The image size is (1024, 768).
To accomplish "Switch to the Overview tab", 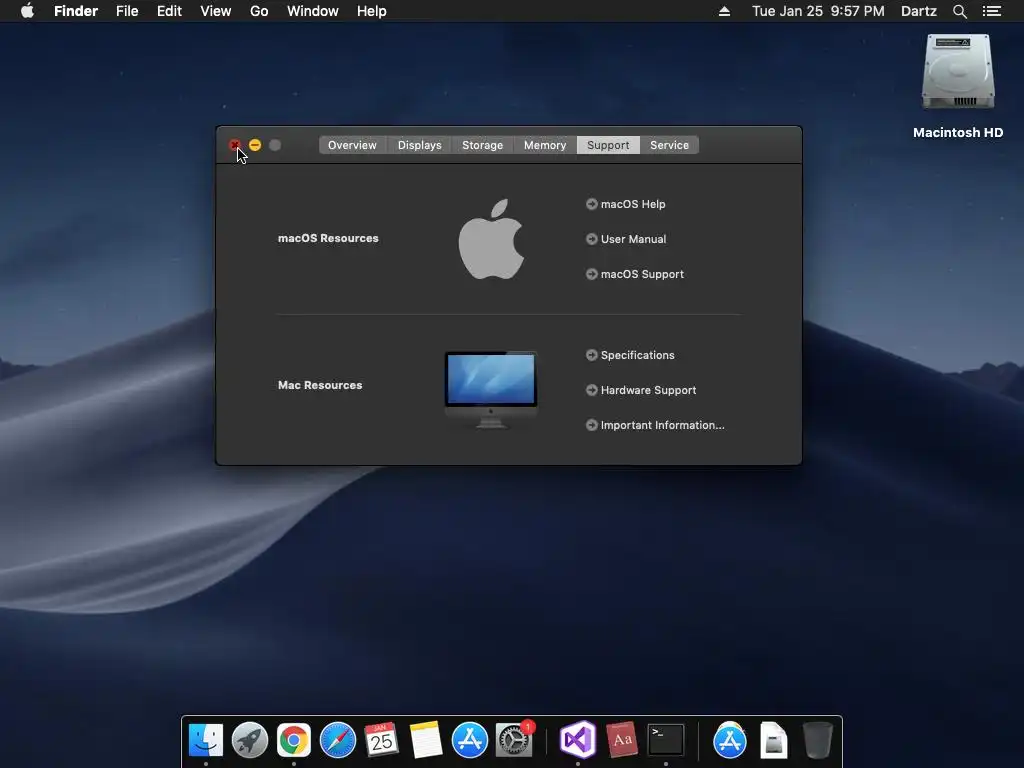I will [352, 145].
